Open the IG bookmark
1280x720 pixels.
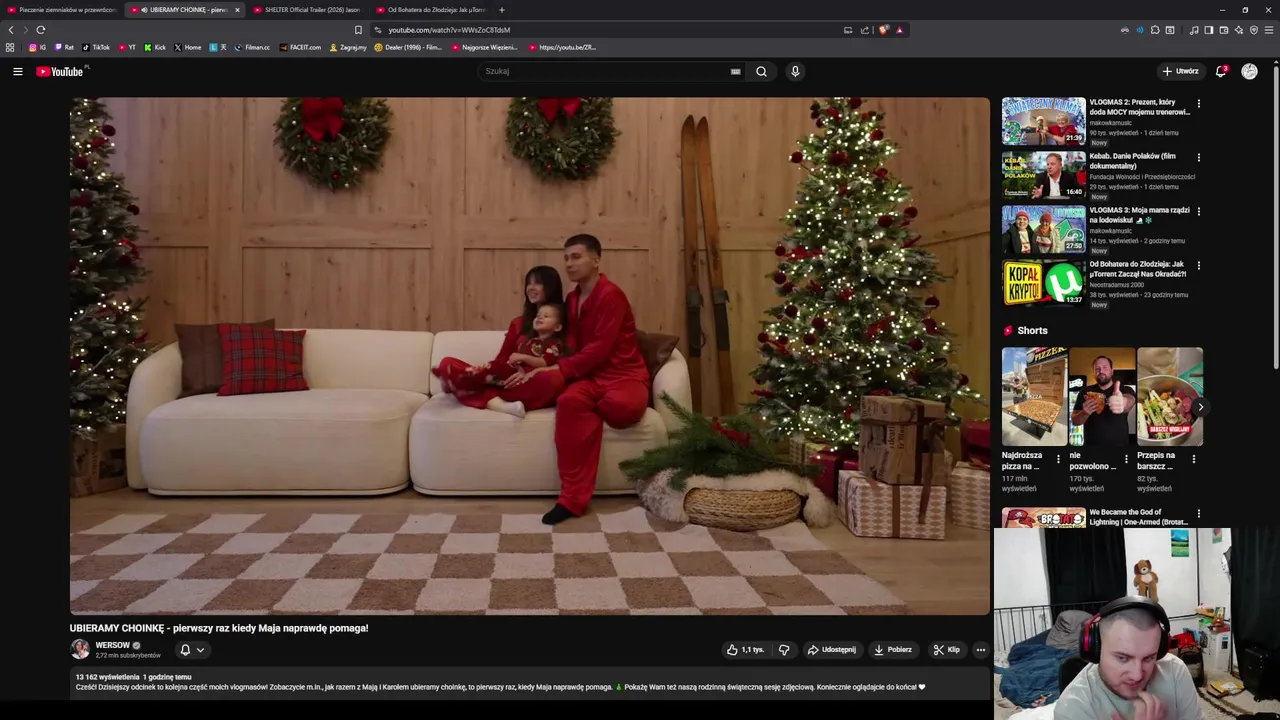tap(38, 47)
